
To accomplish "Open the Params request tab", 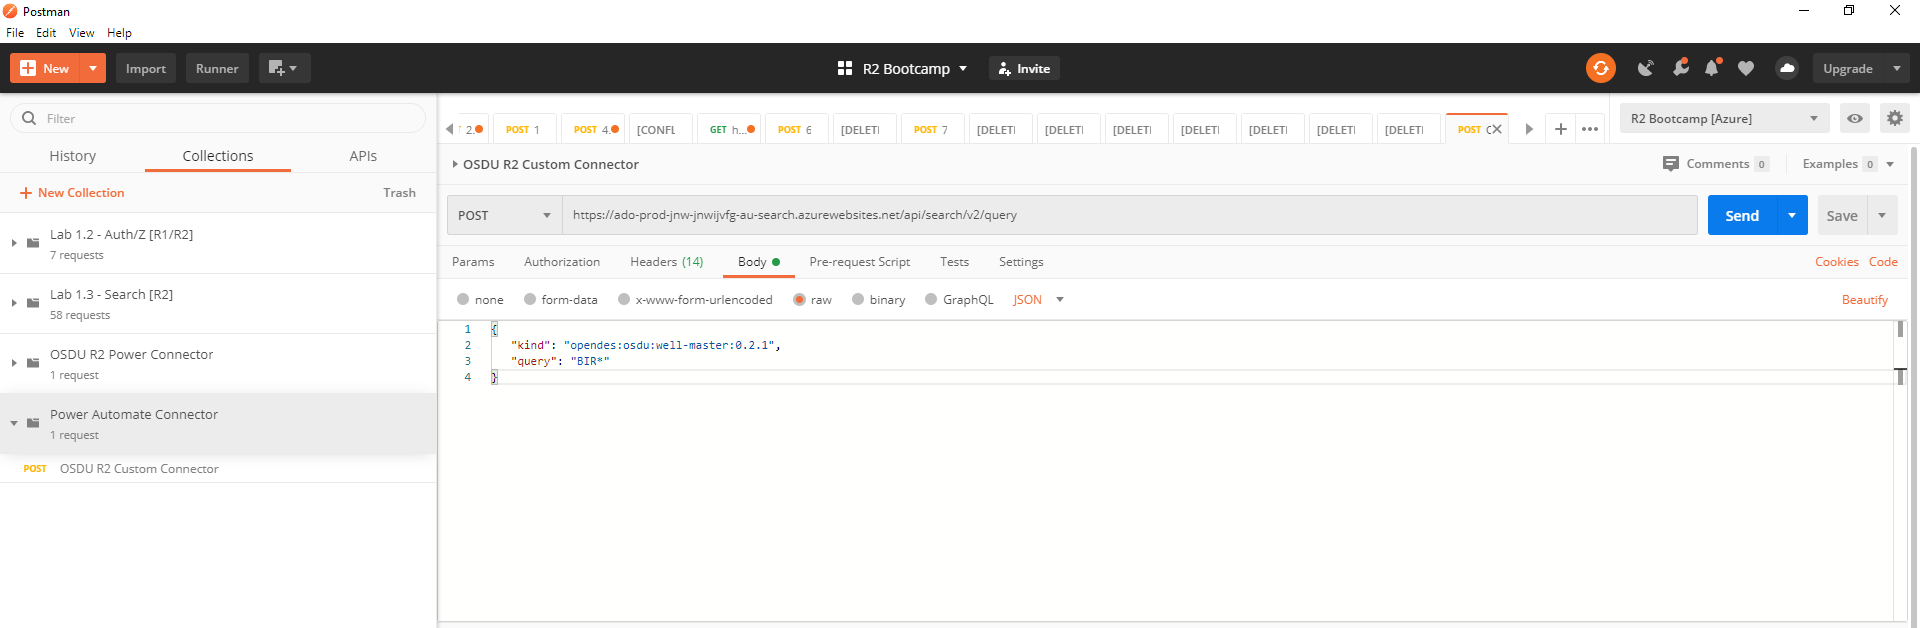I will (x=473, y=262).
